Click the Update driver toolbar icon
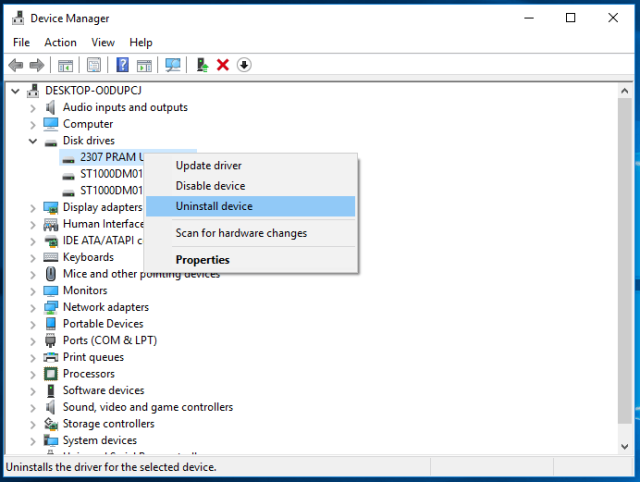 point(202,65)
